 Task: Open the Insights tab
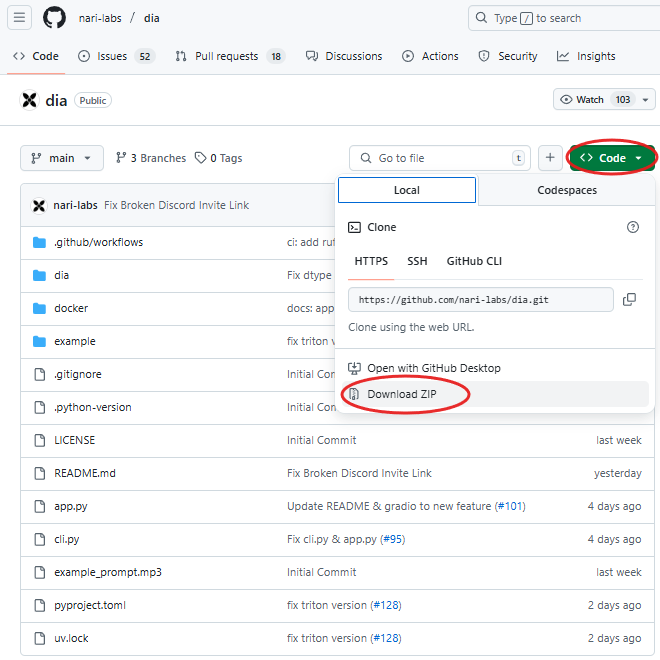pyautogui.click(x=586, y=56)
